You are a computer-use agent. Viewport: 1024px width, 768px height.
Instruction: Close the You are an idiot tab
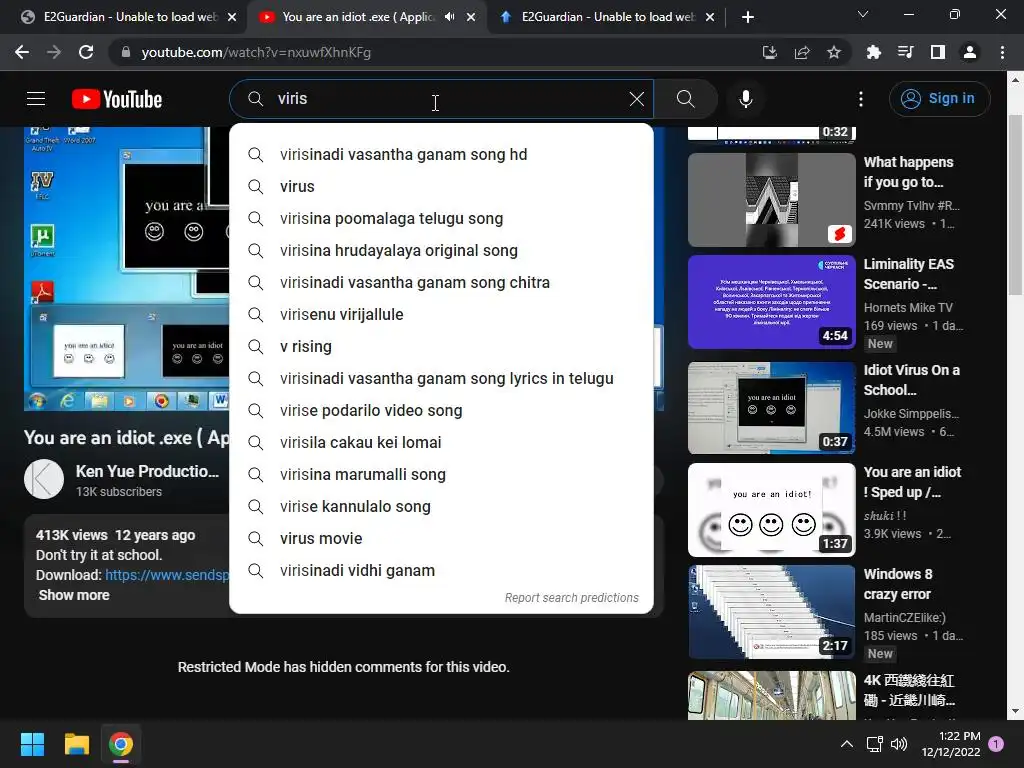click(471, 17)
